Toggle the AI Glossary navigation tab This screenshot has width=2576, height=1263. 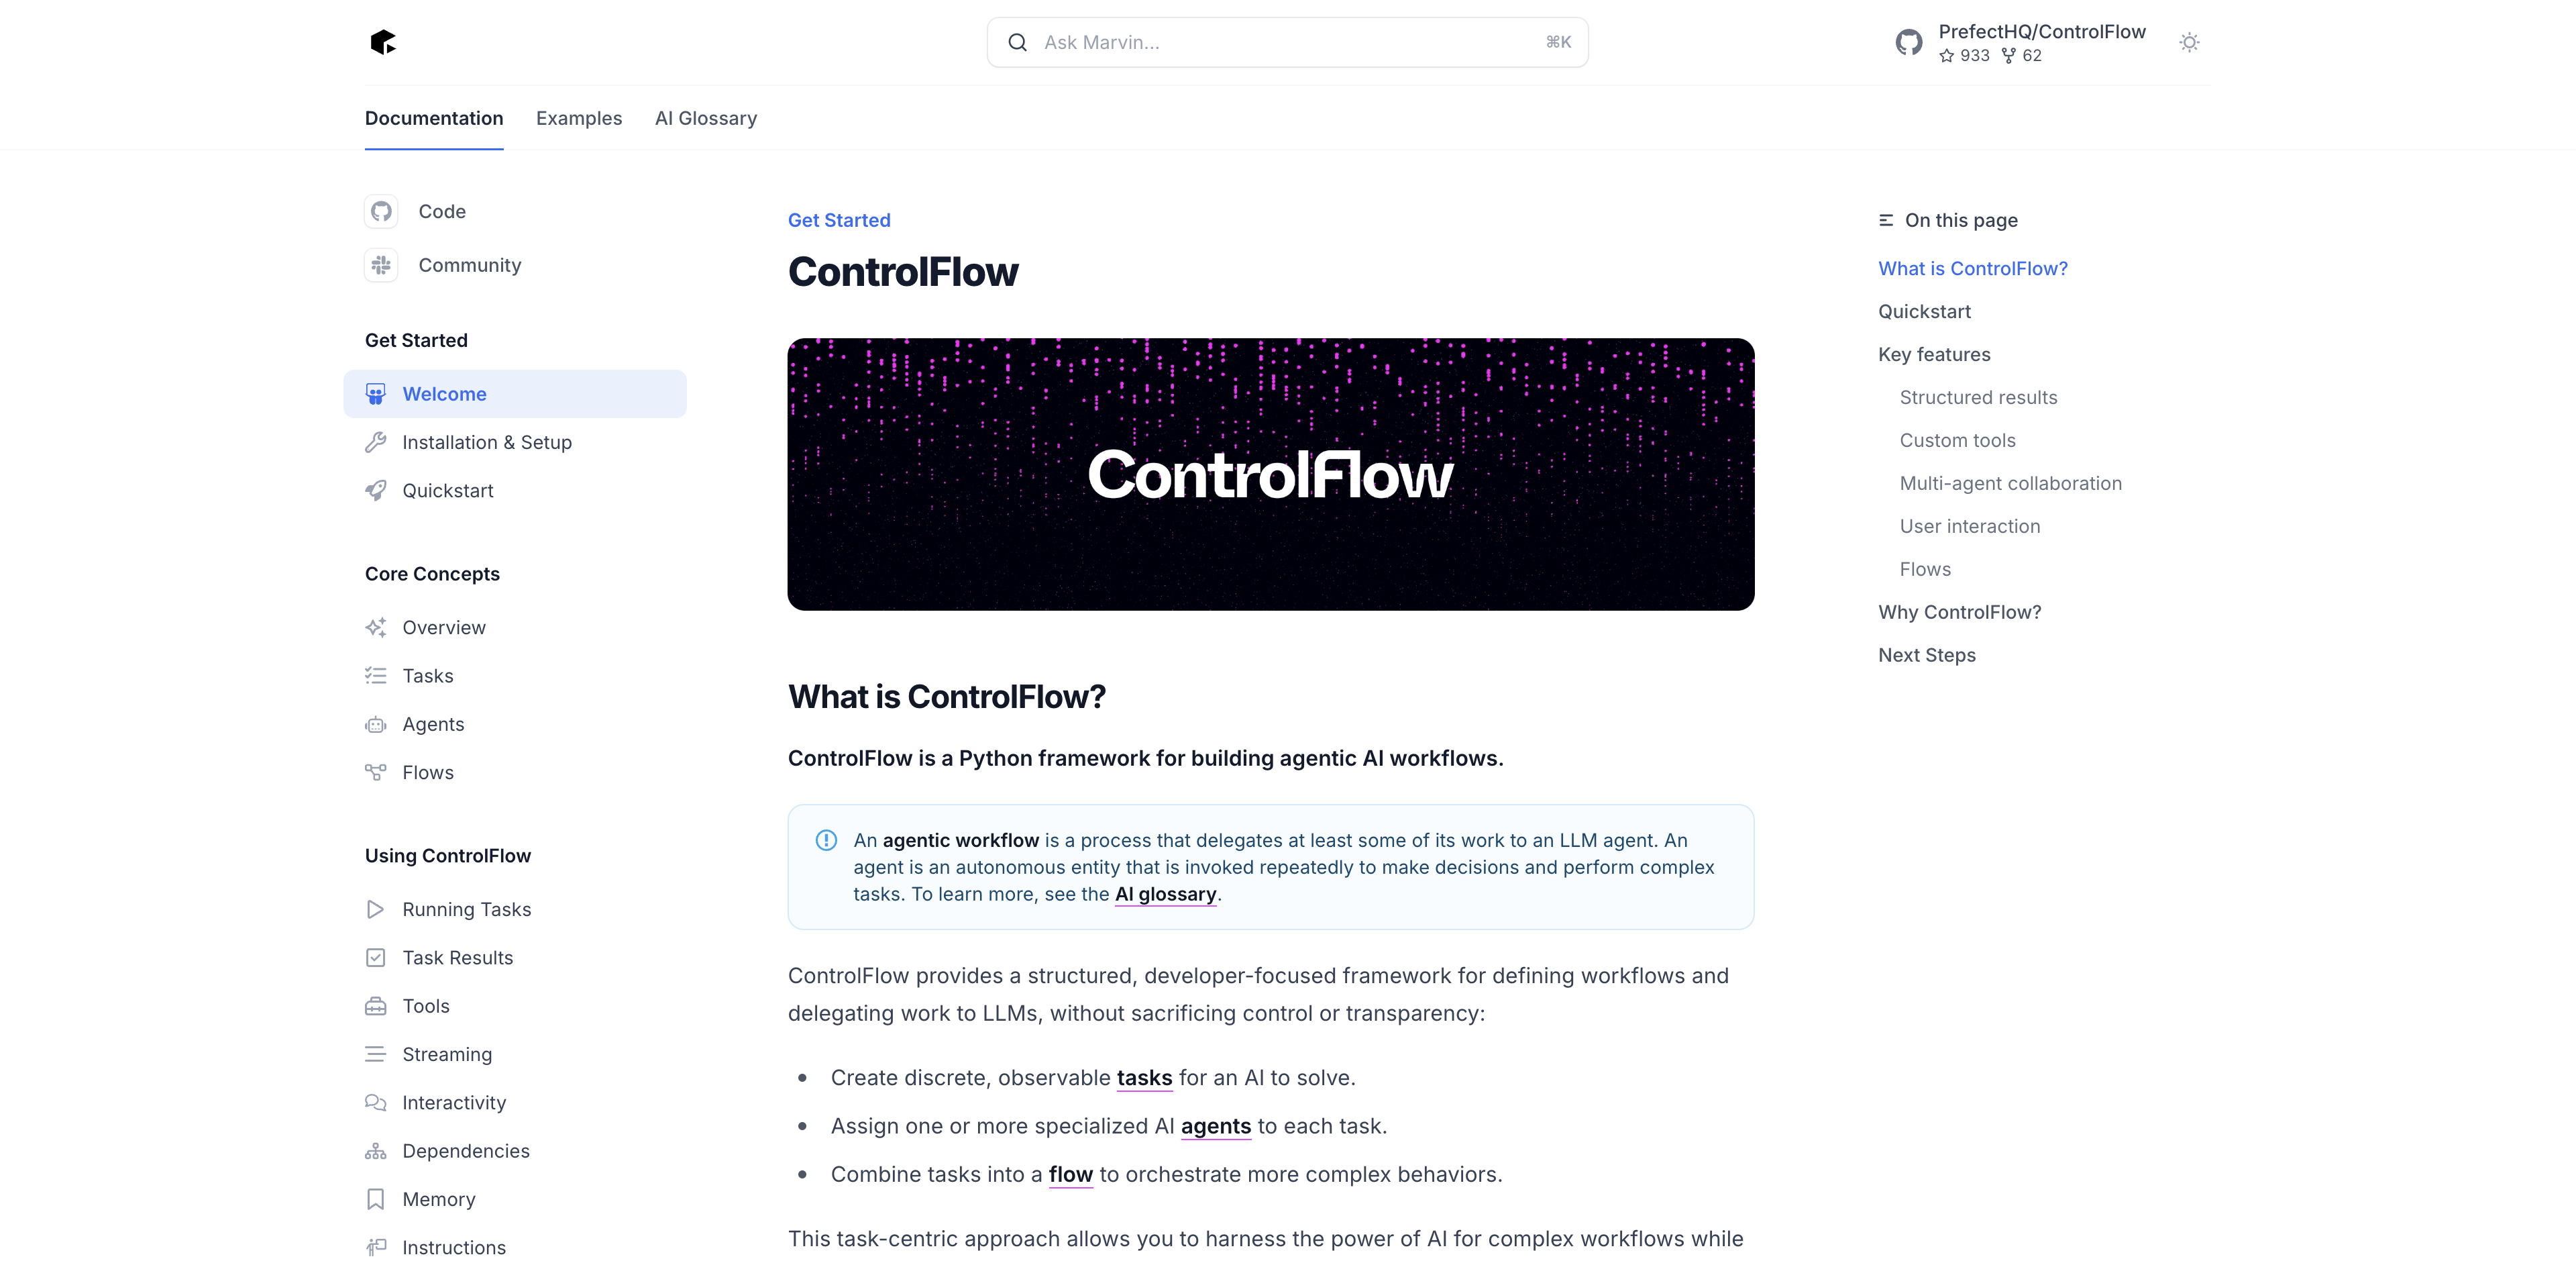[706, 117]
